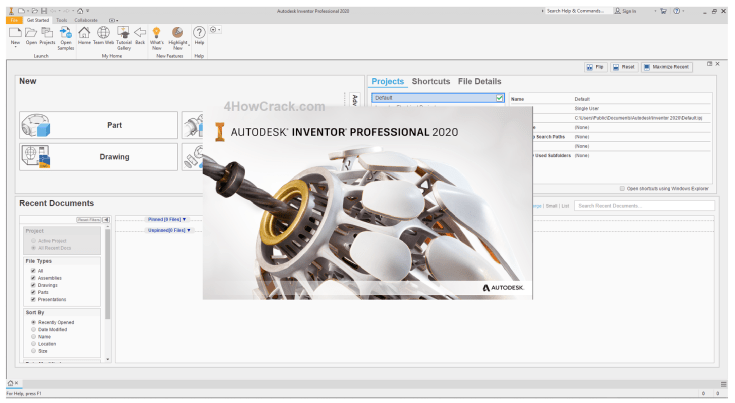Uncheck the Parts file type
Image resolution: width=735 pixels, height=403 pixels.
[x=33, y=292]
